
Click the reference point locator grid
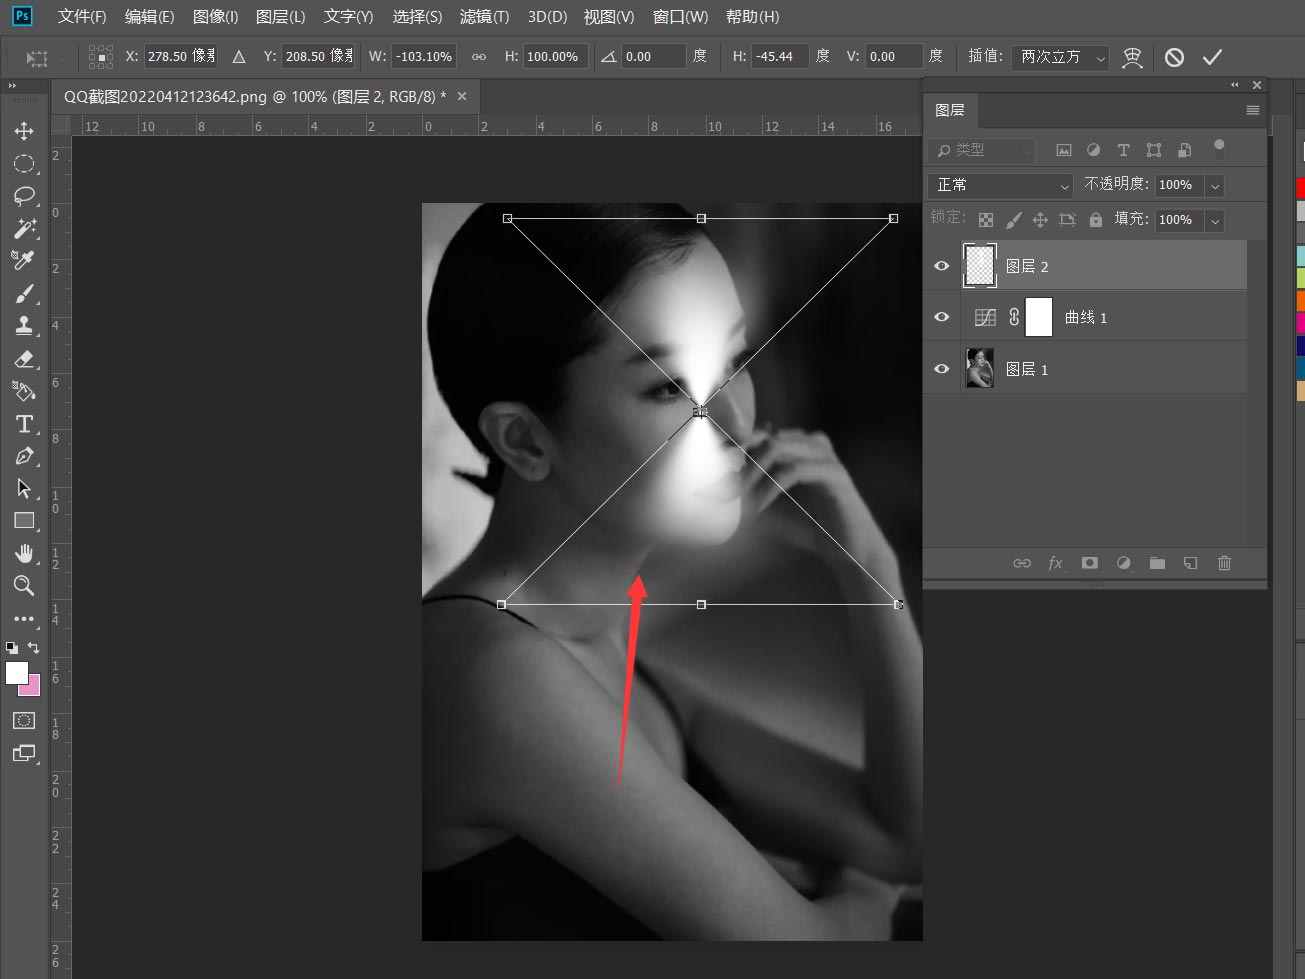[101, 57]
